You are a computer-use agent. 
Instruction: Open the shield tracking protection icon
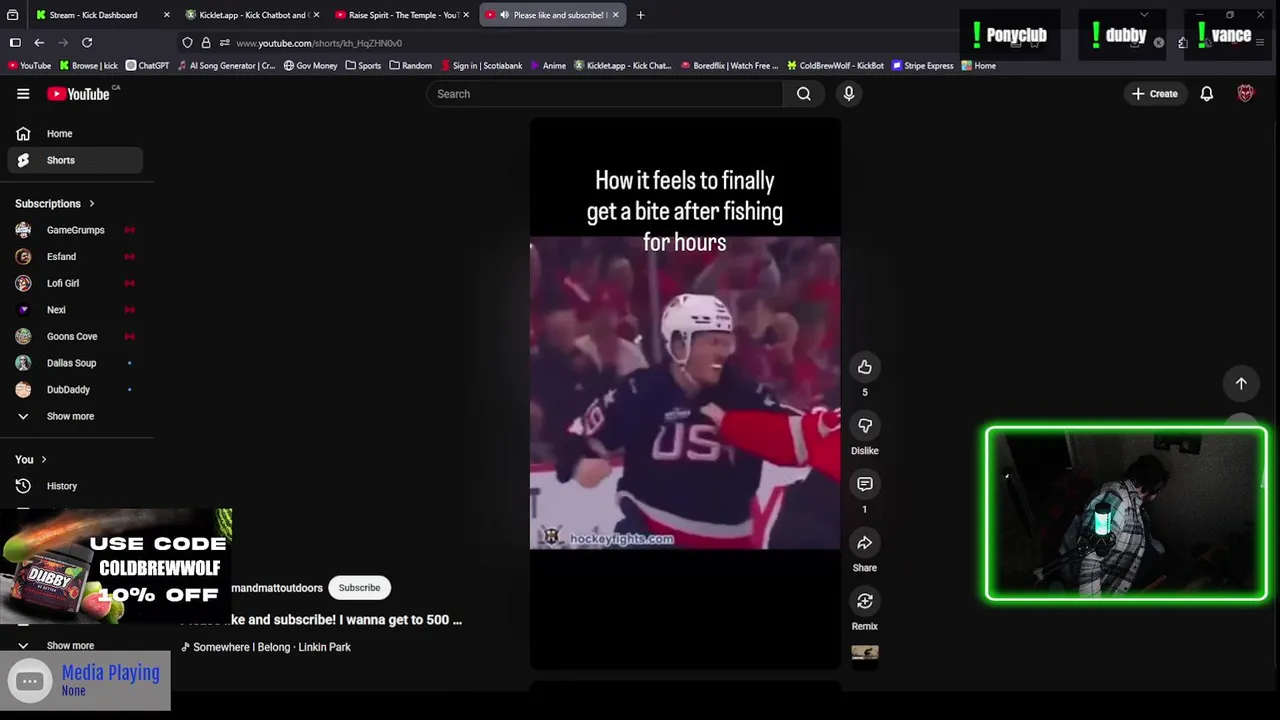187,43
